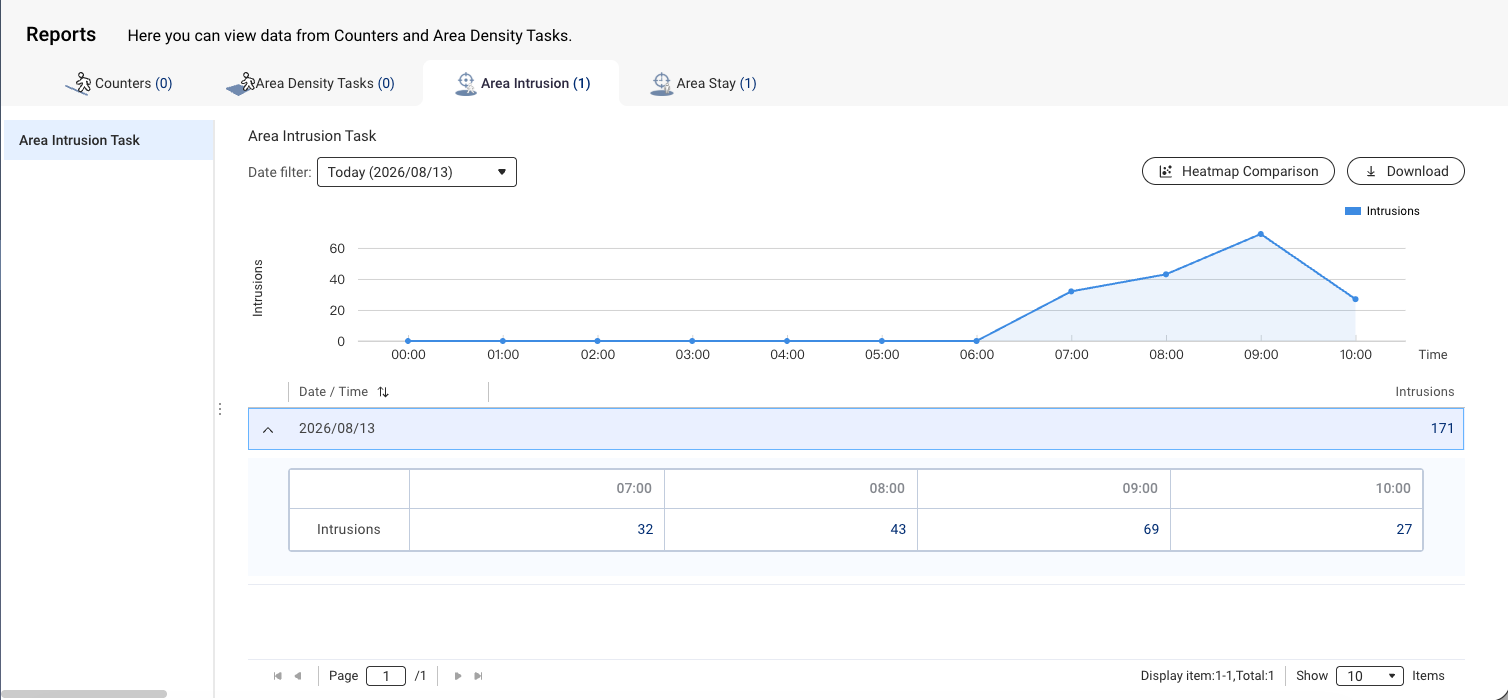Click the Heatmap Comparison scatter icon
The image size is (1508, 700).
coord(1165,172)
